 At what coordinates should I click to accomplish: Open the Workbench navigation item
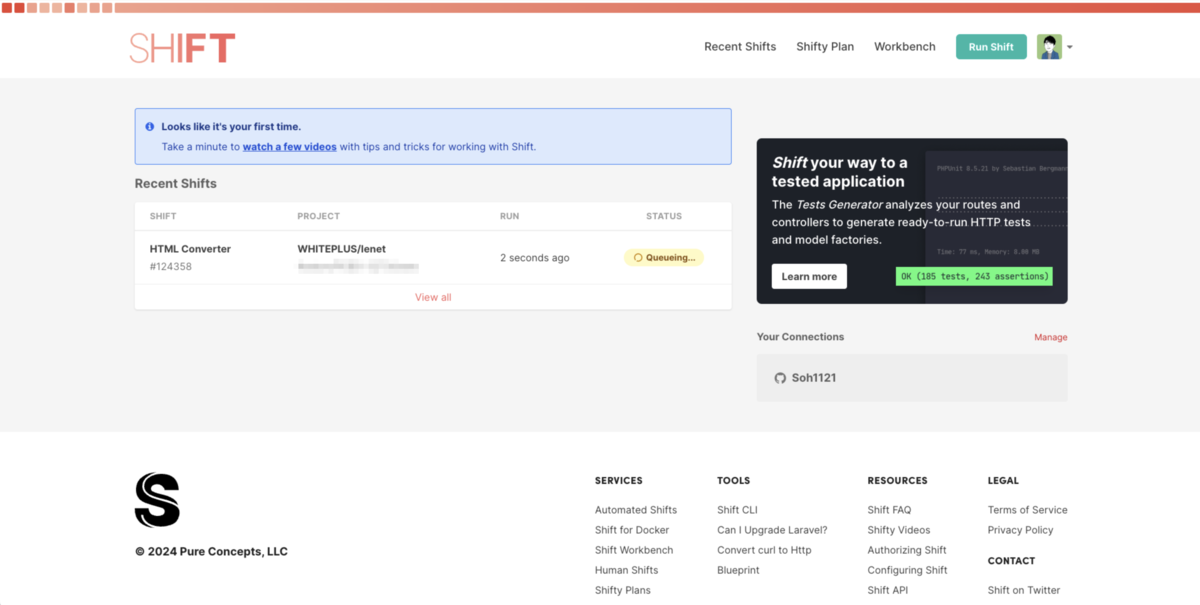[905, 47]
